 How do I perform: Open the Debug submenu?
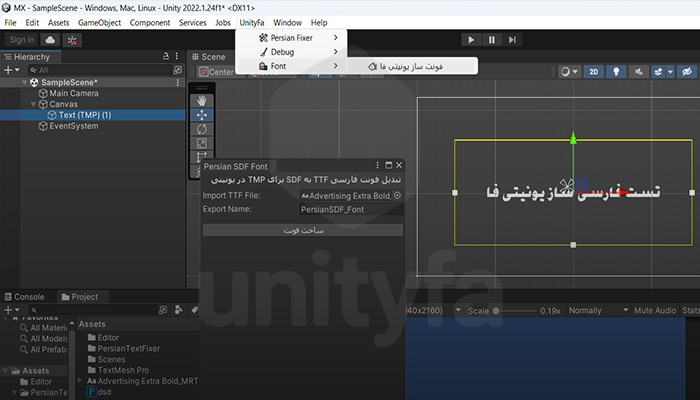292,52
